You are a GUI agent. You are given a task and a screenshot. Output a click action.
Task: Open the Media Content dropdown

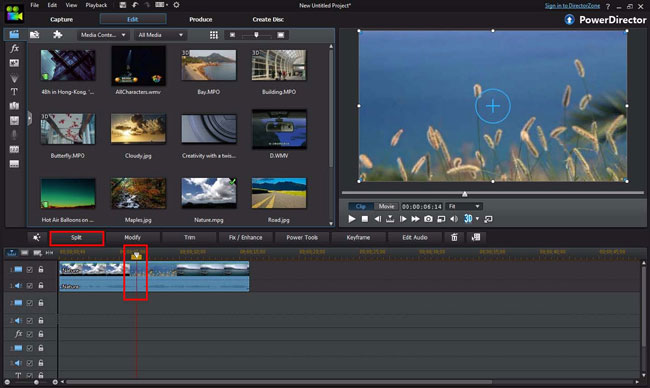[x=103, y=35]
